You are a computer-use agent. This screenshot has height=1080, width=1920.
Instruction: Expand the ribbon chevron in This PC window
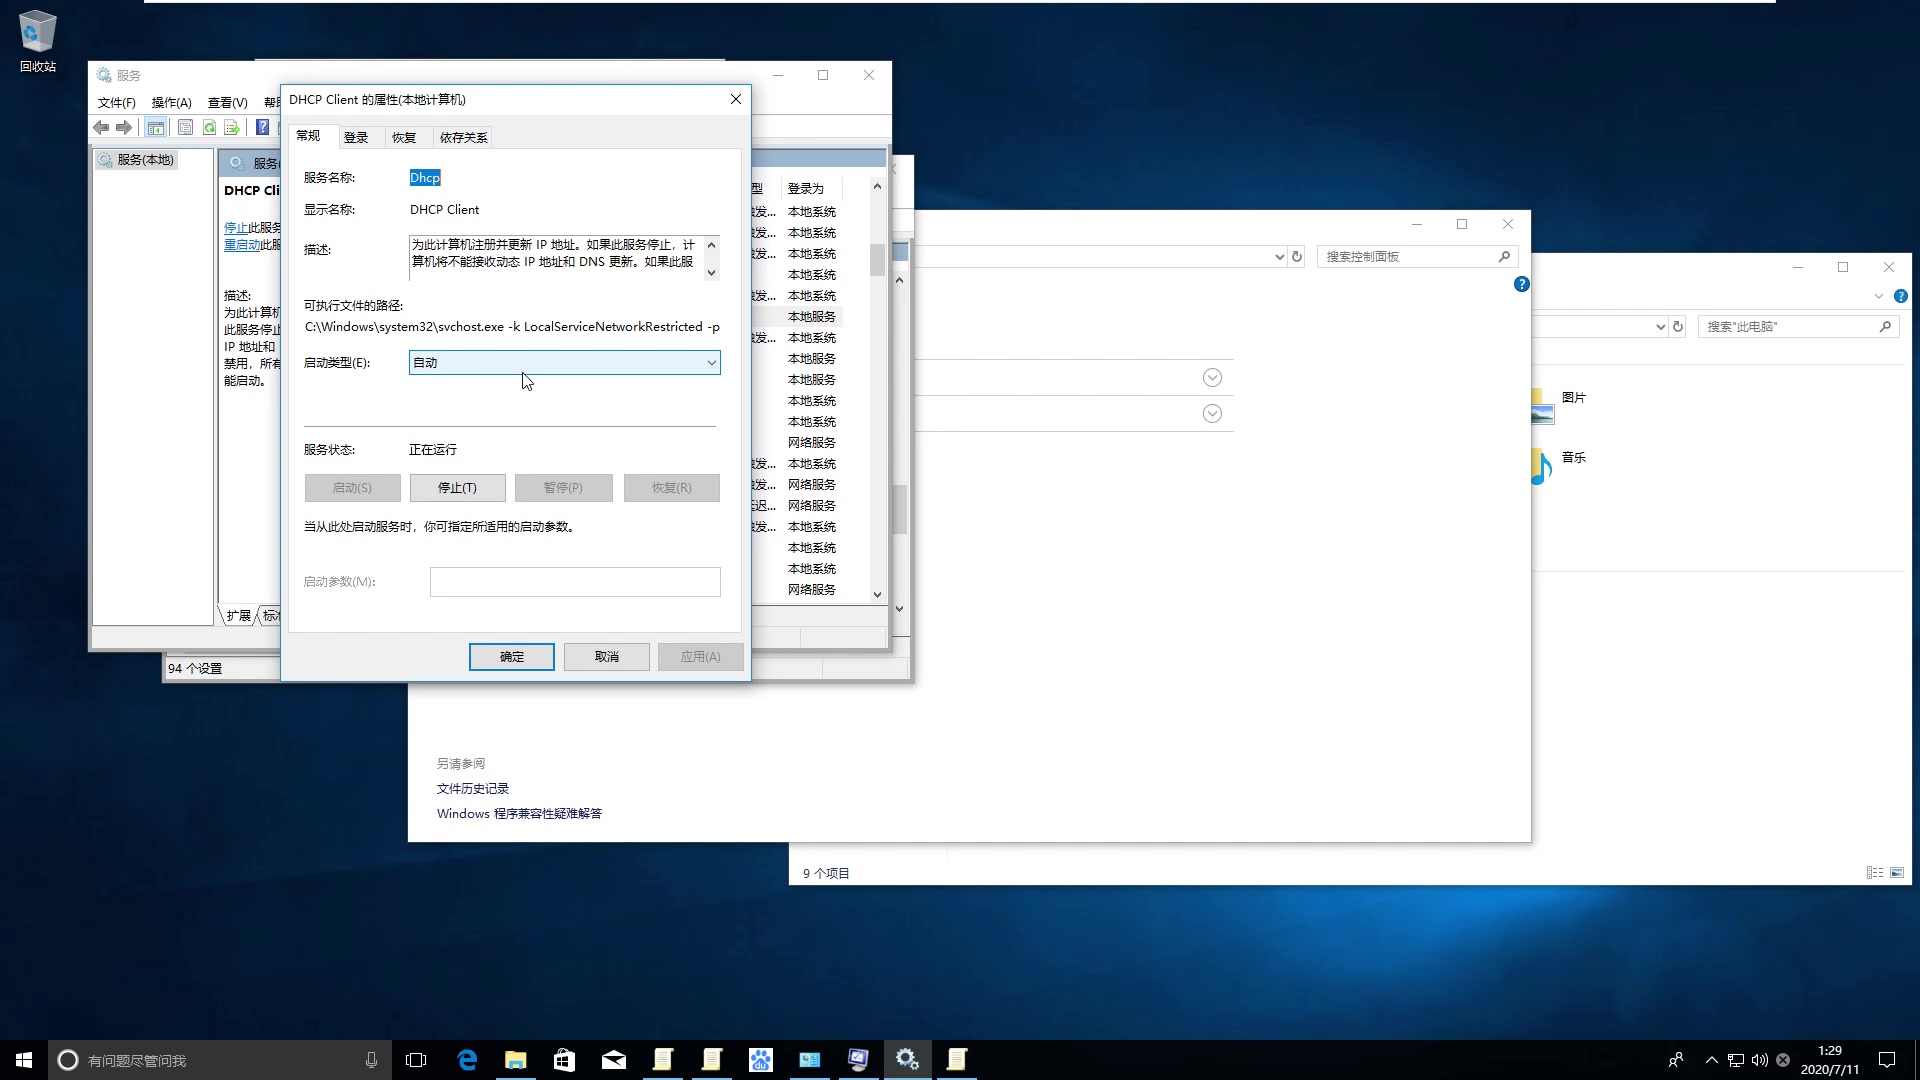(x=1879, y=296)
